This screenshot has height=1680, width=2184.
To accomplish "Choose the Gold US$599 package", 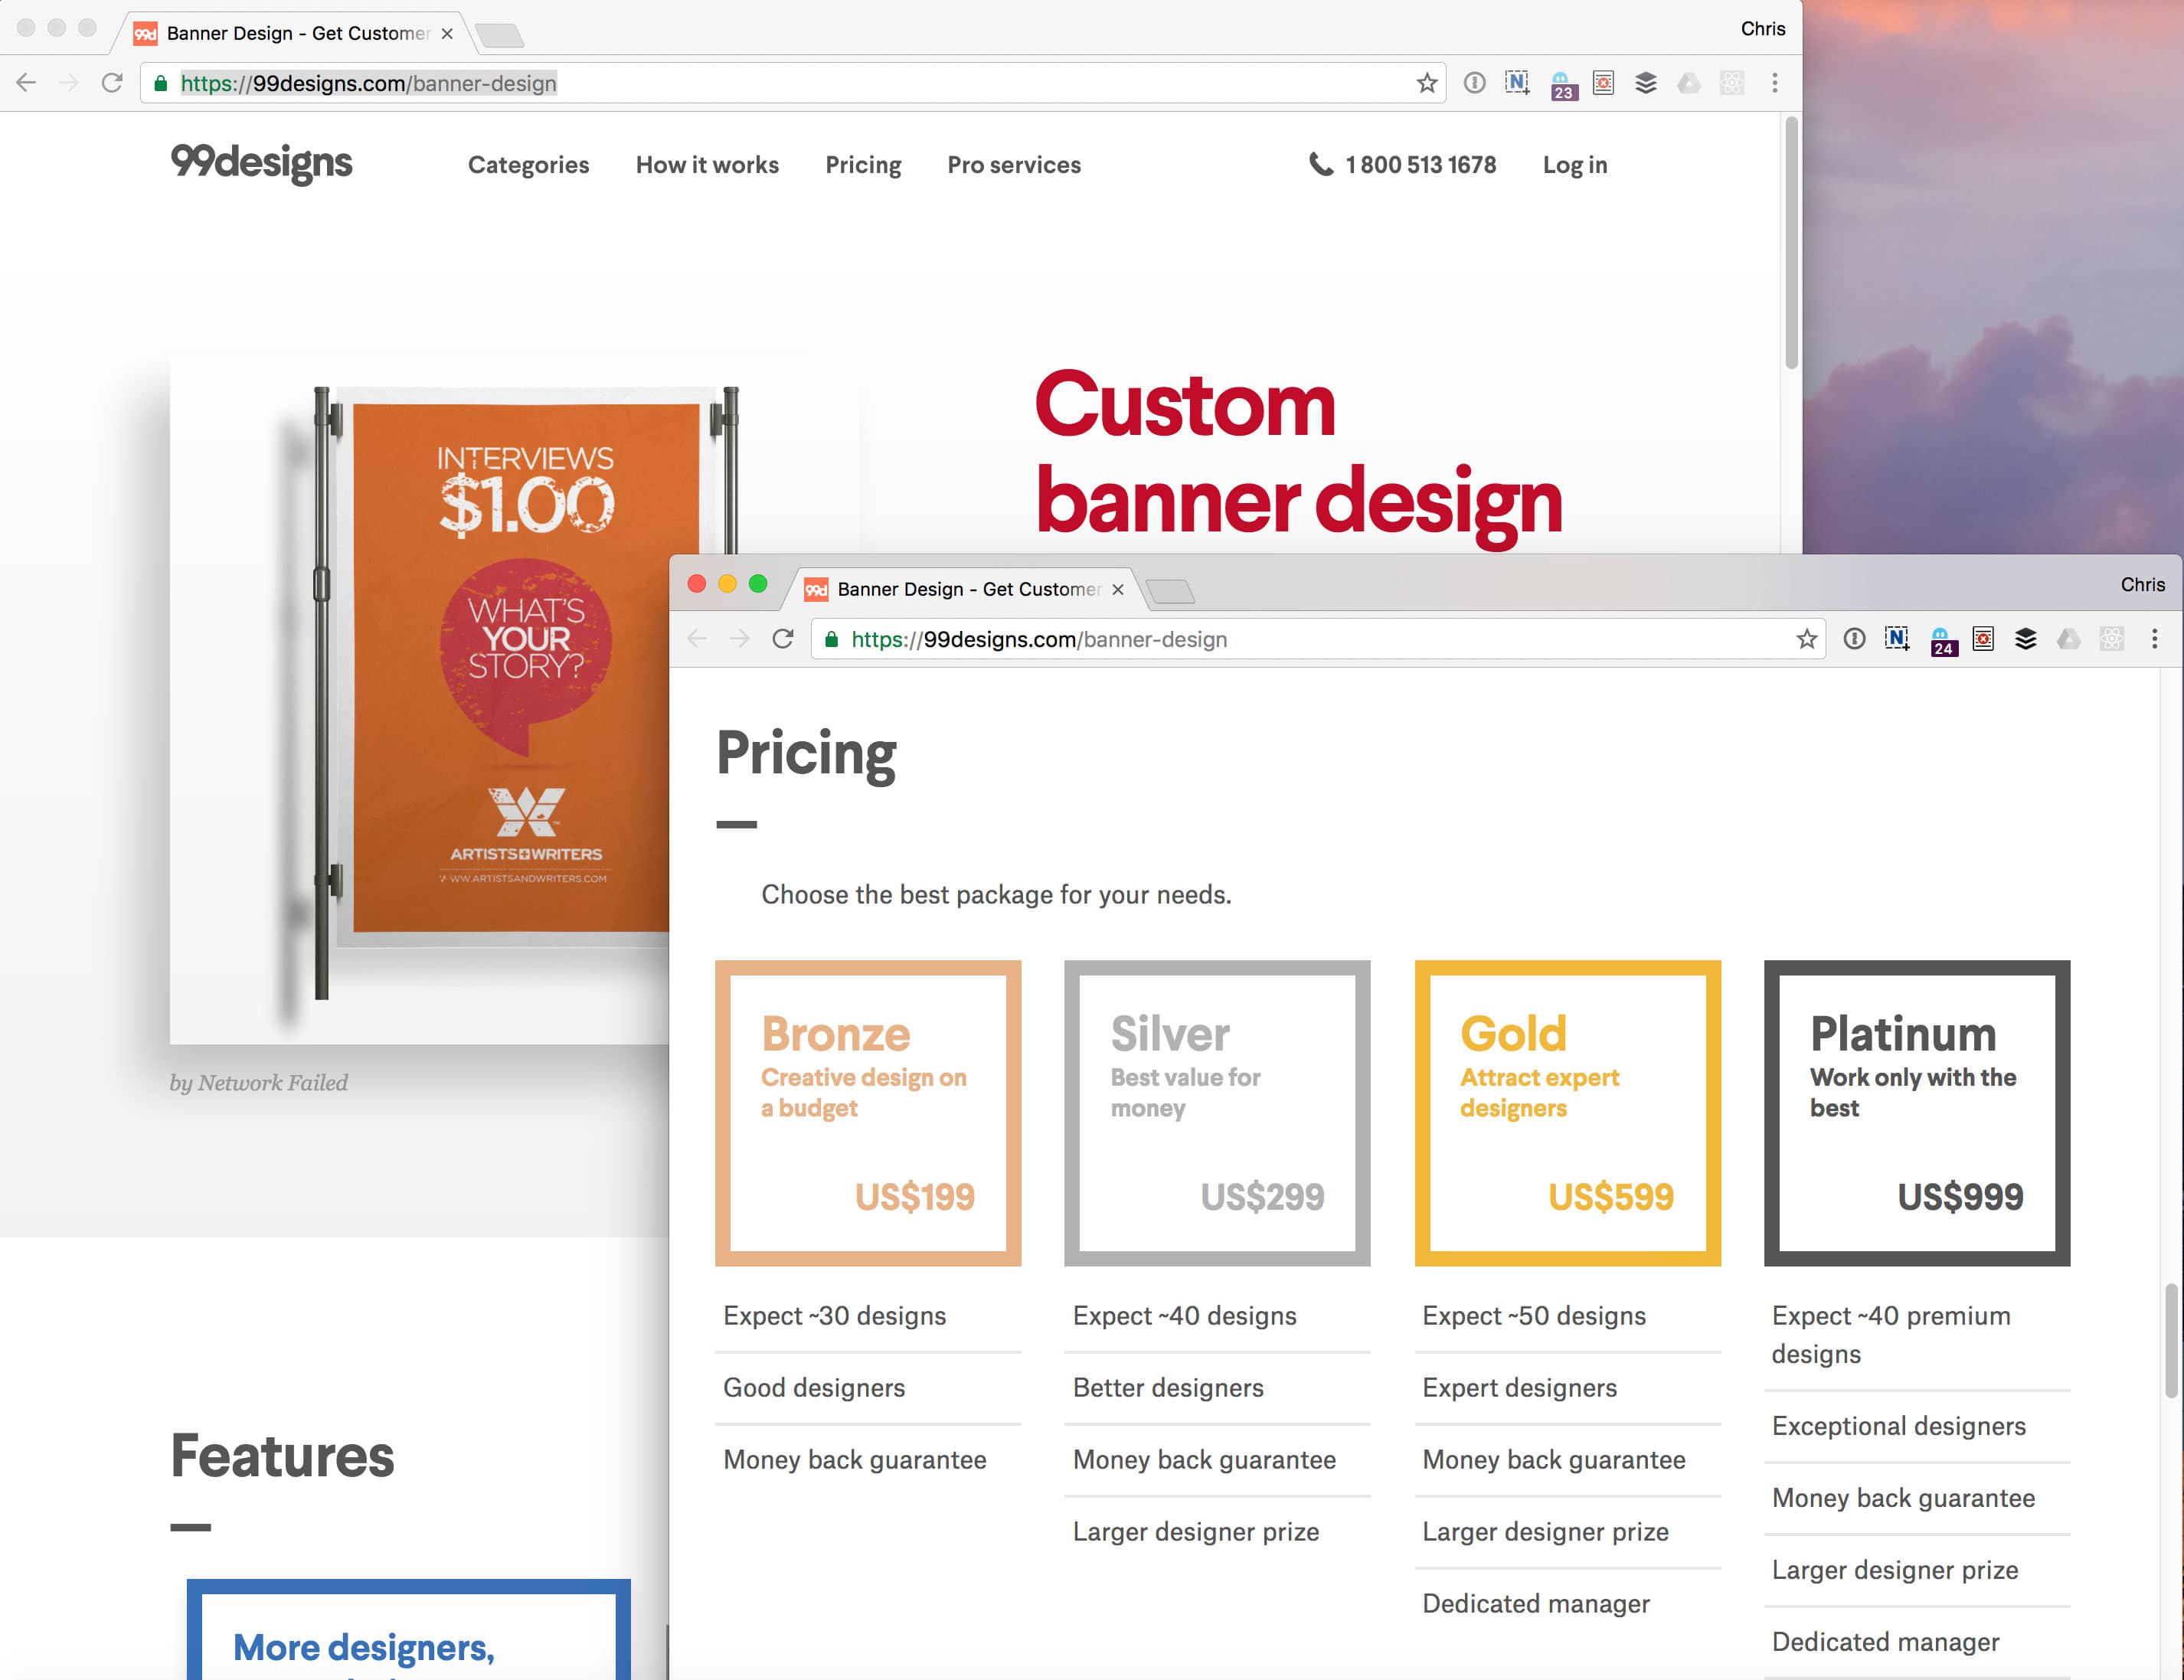I will click(1567, 1113).
